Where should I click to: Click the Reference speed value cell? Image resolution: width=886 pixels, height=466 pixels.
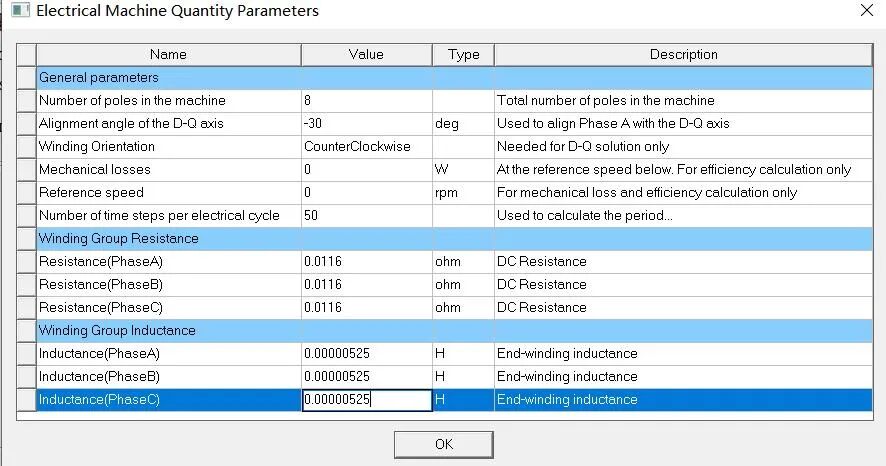367,193
